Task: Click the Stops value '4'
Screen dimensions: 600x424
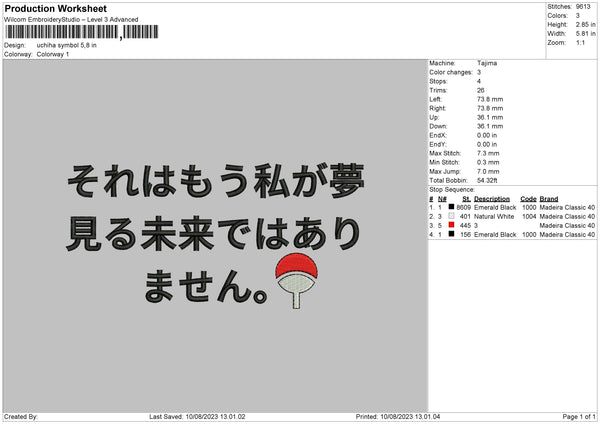Action: point(479,81)
